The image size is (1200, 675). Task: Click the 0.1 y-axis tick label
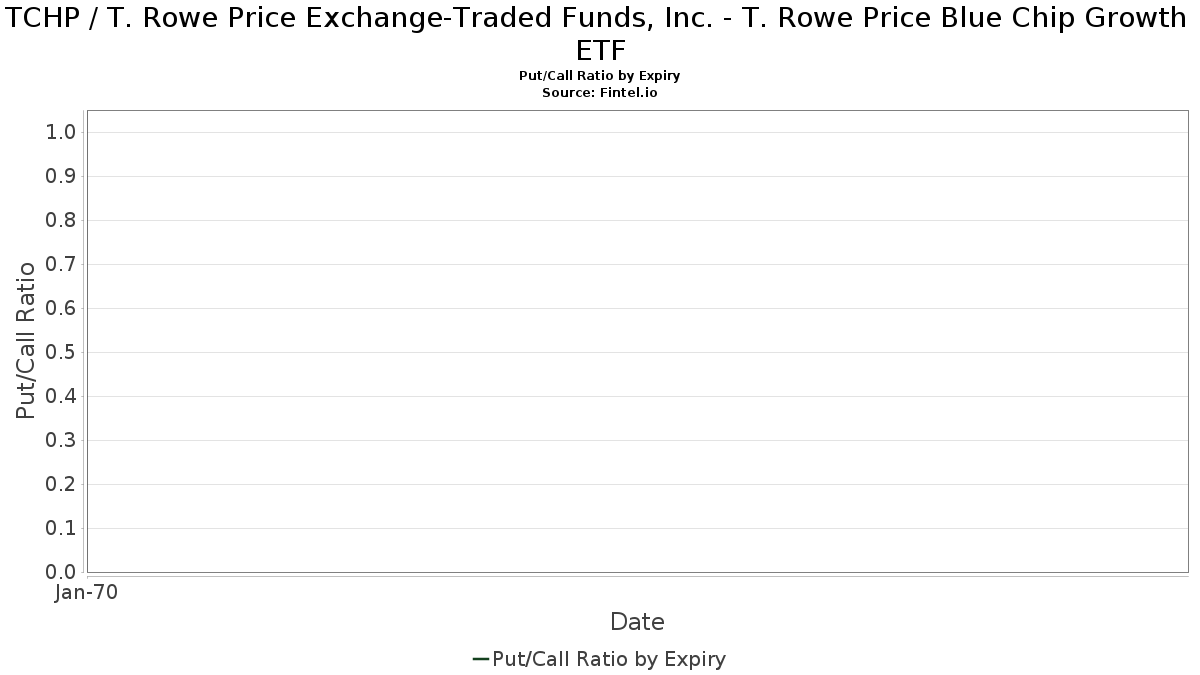(60, 529)
